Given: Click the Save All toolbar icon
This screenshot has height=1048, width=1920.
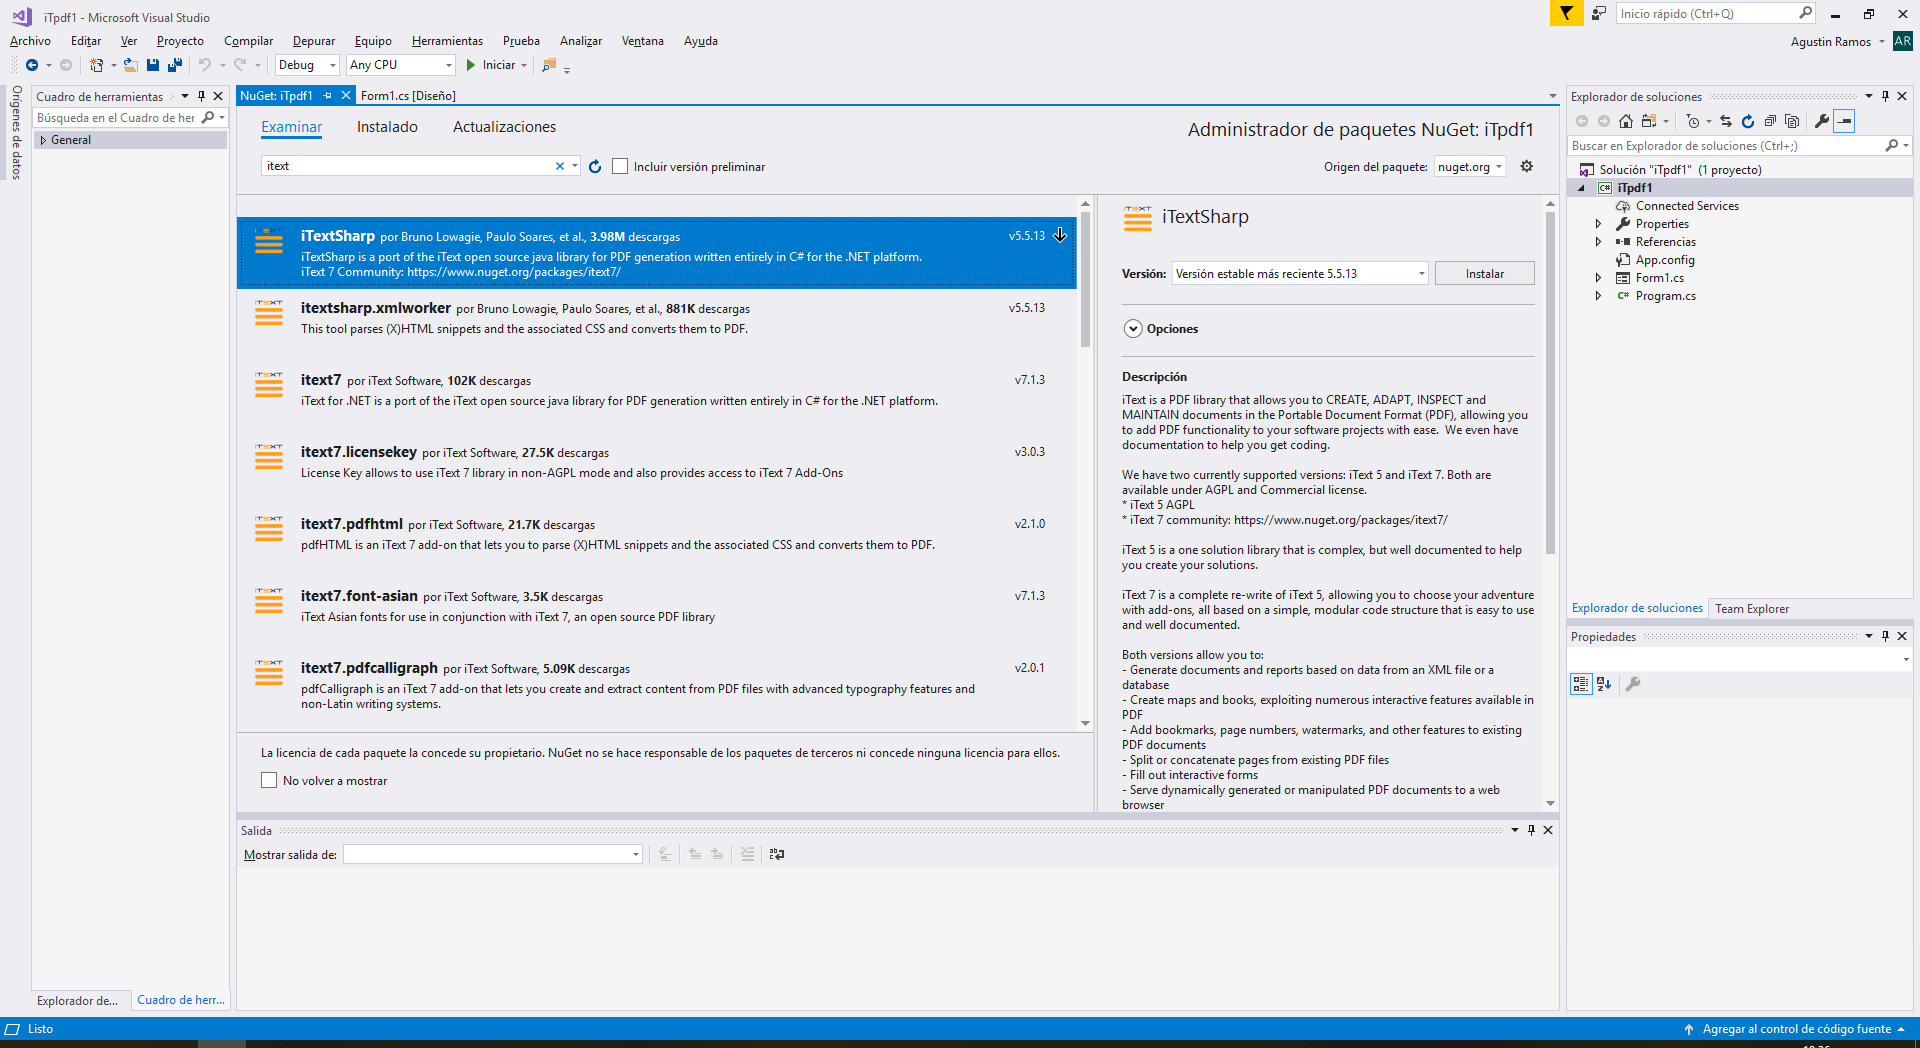Looking at the screenshot, I should pos(175,65).
